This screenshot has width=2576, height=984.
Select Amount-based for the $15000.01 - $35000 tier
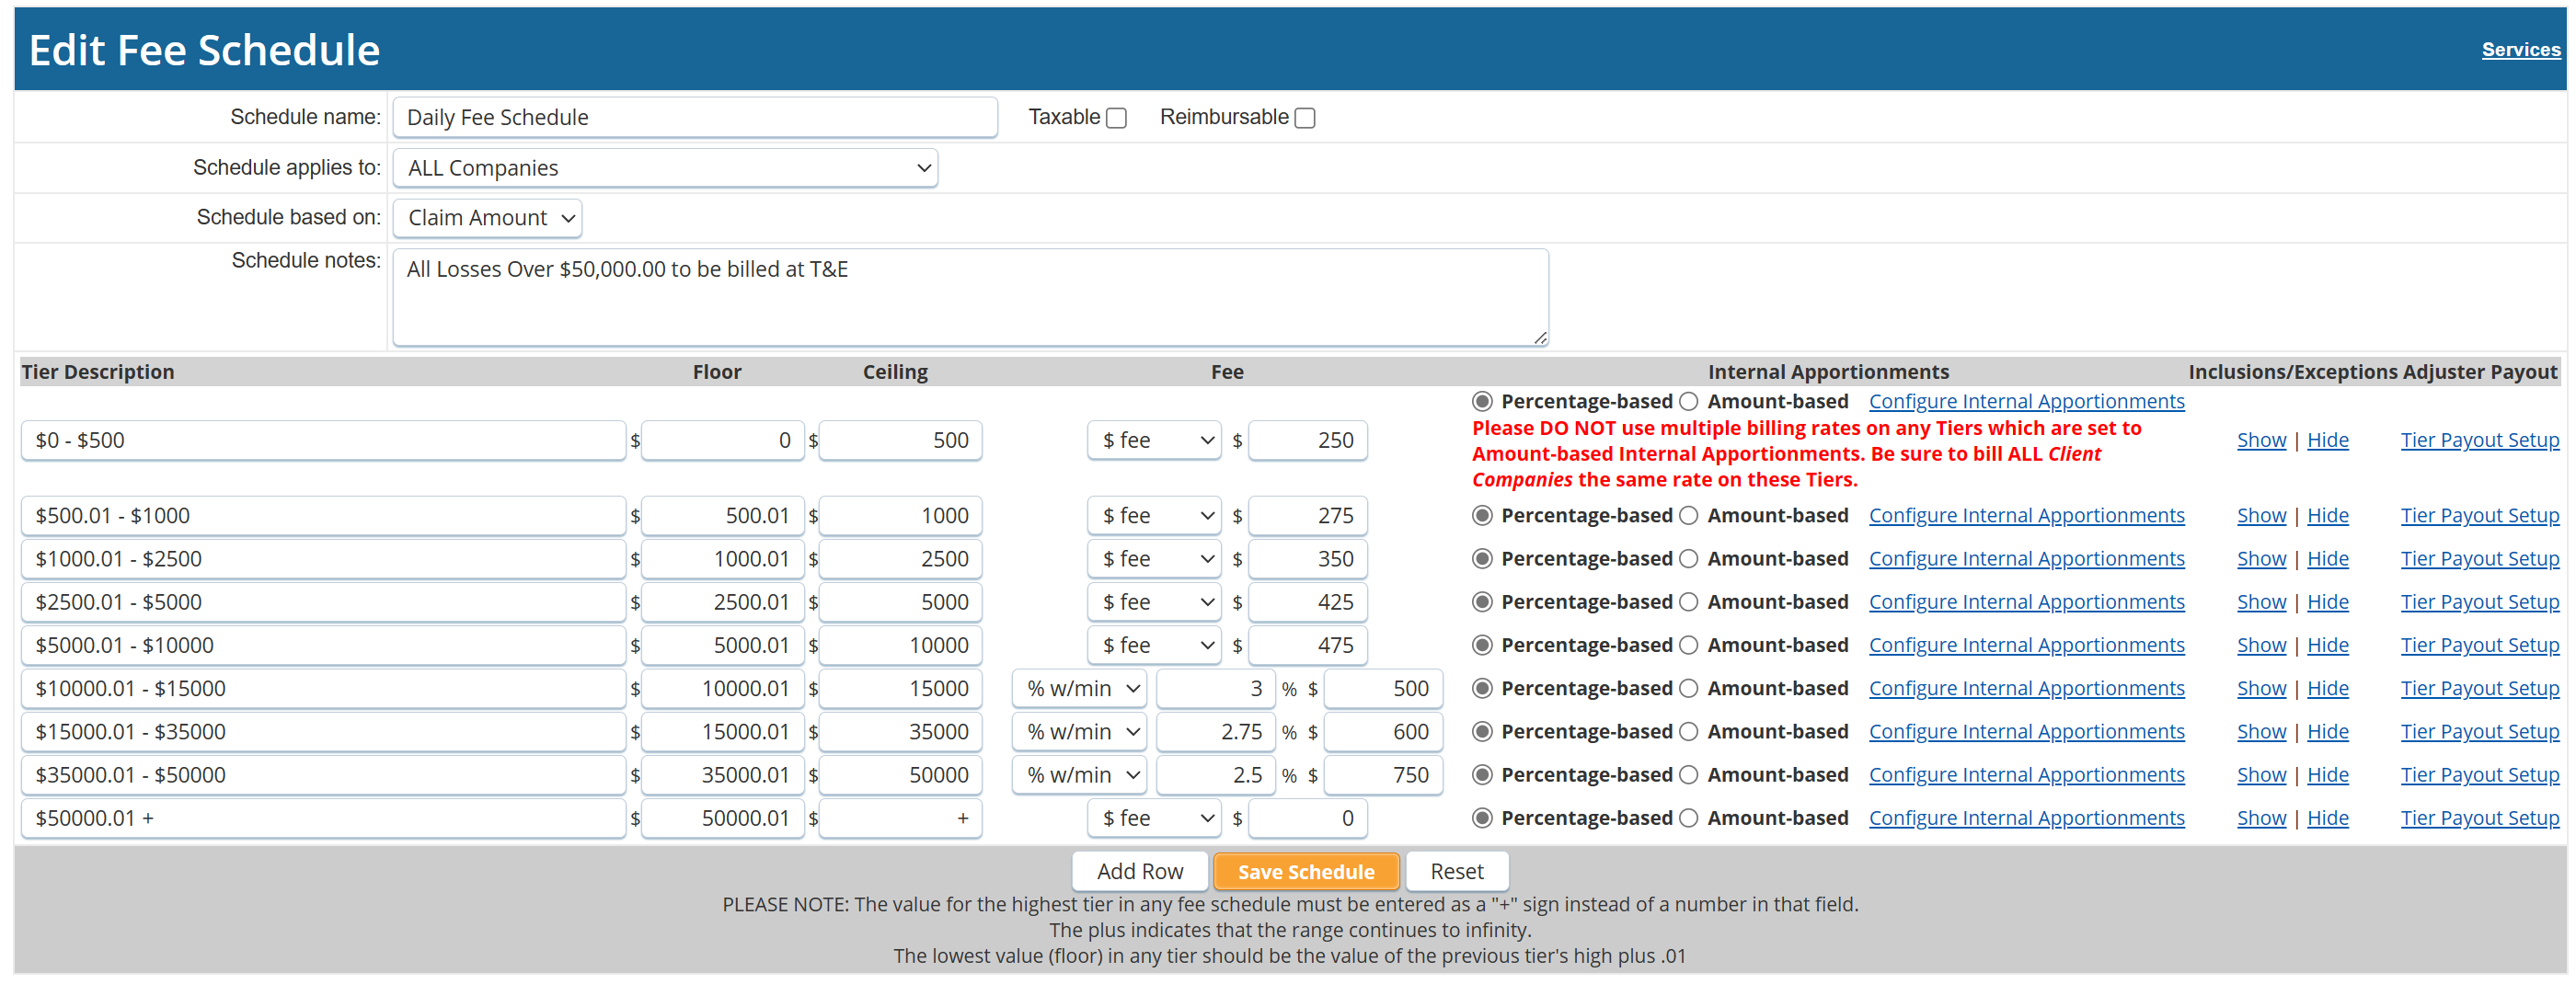pos(1689,731)
